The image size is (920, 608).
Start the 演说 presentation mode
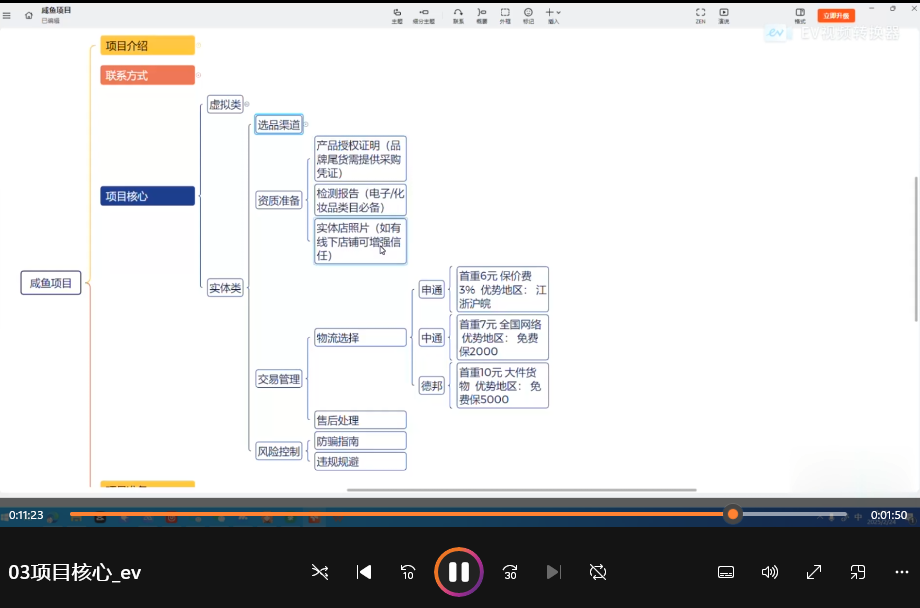coord(724,16)
